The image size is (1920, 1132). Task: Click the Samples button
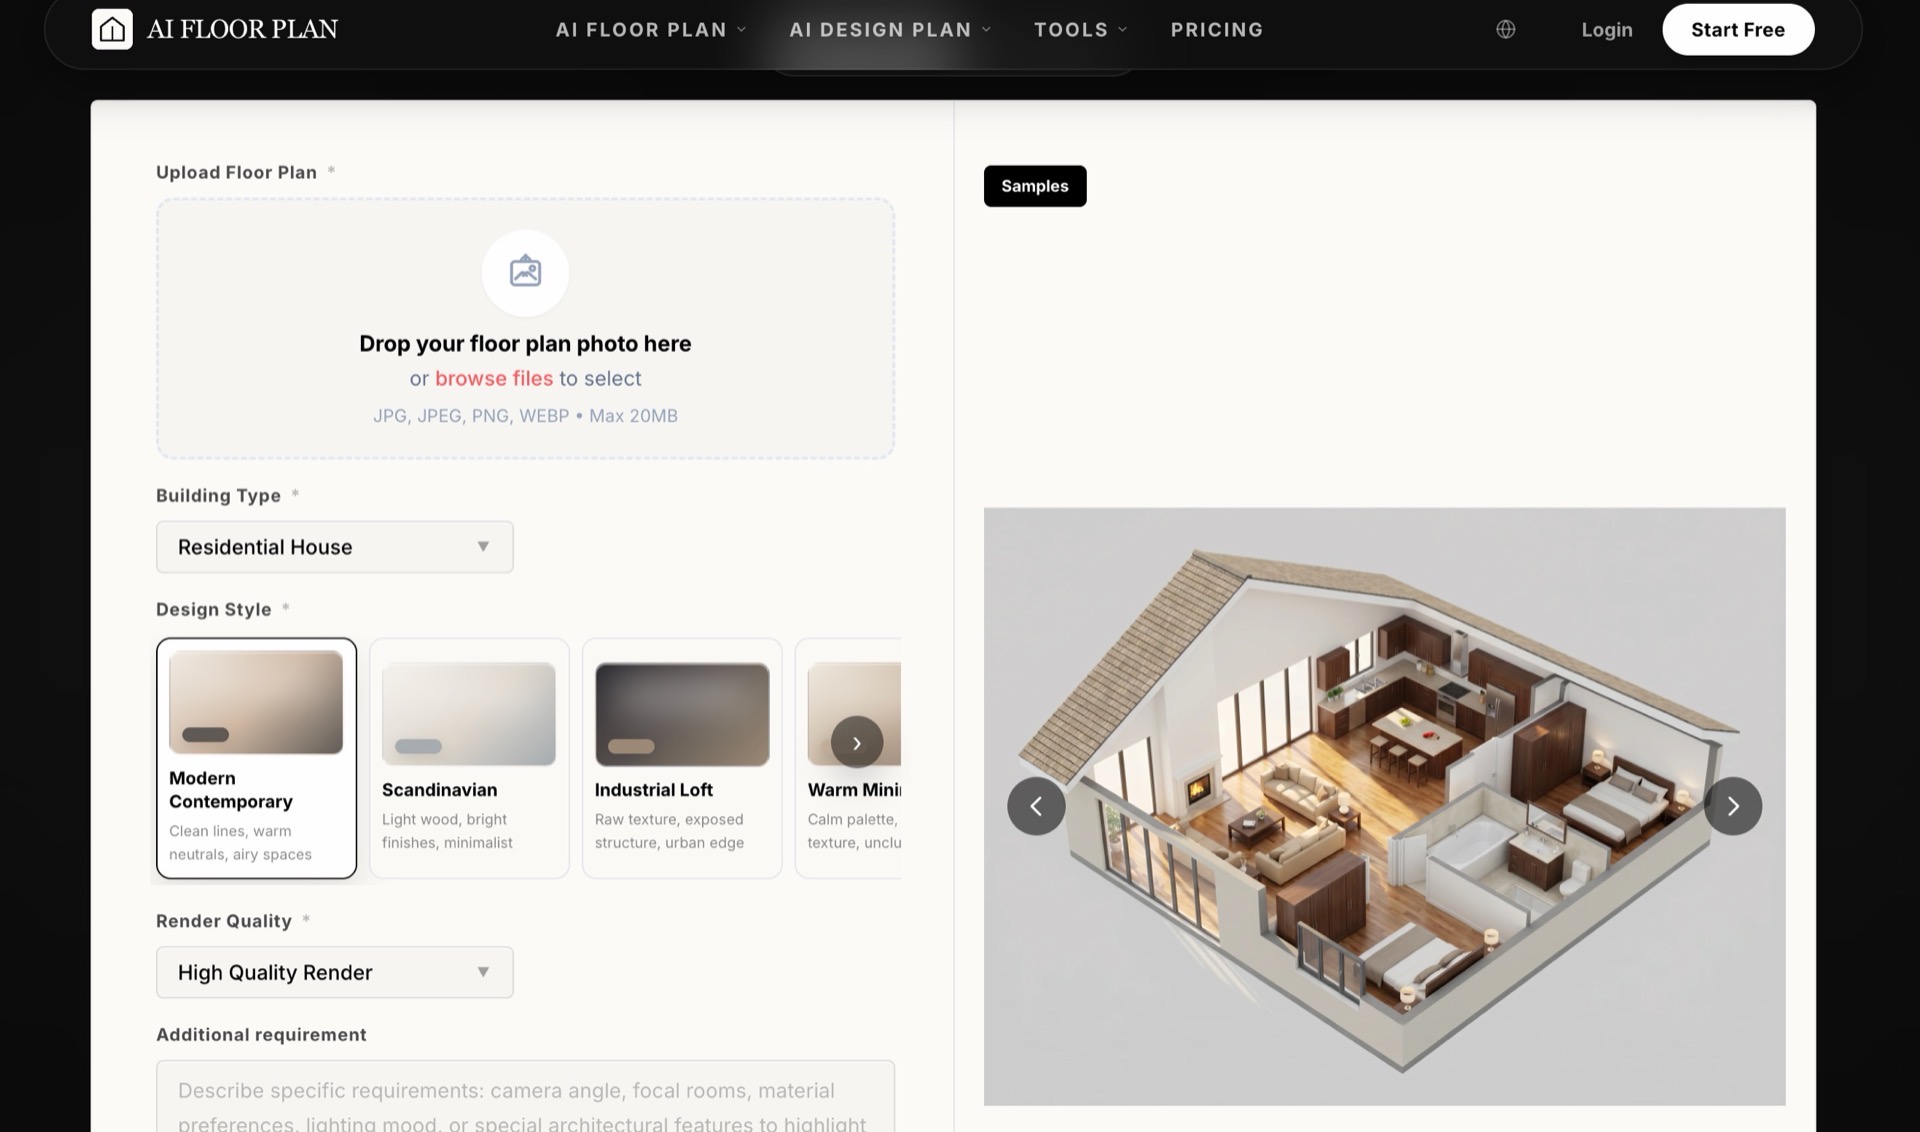click(1035, 186)
